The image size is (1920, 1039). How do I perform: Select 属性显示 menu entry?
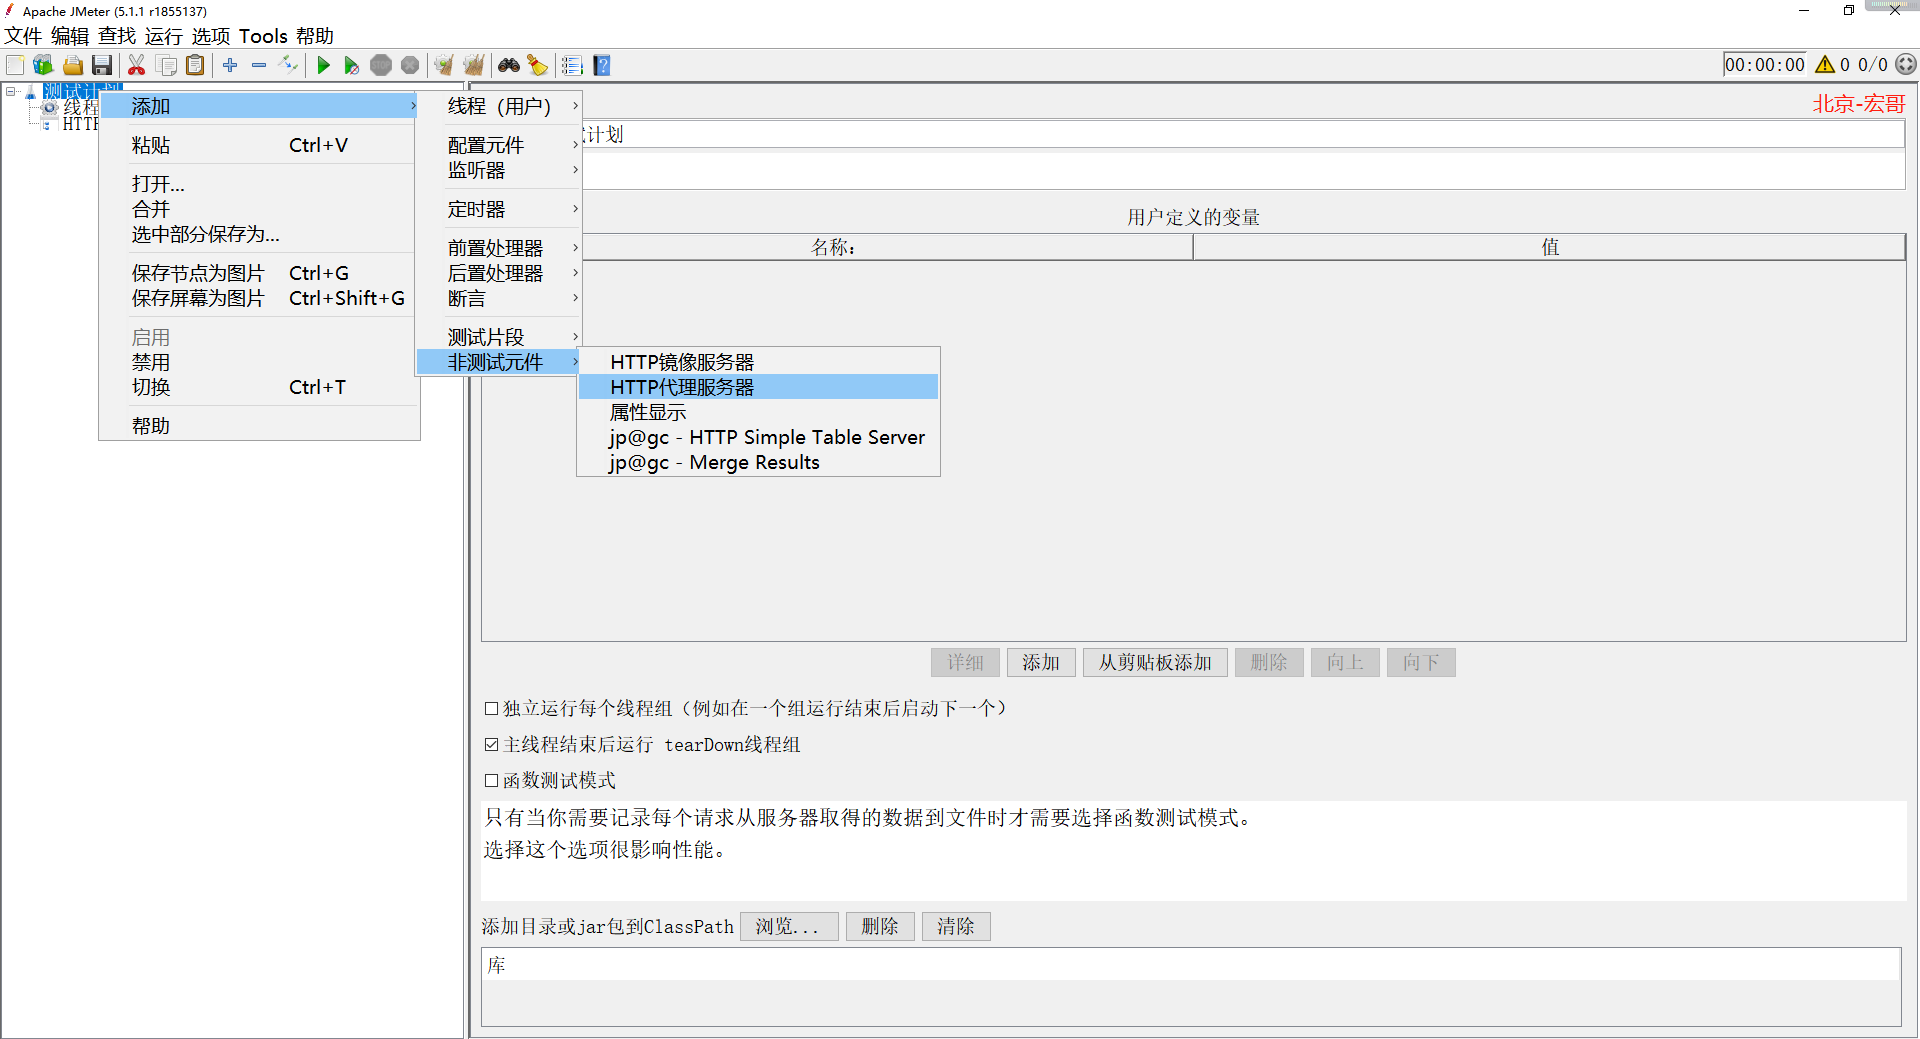(758, 412)
